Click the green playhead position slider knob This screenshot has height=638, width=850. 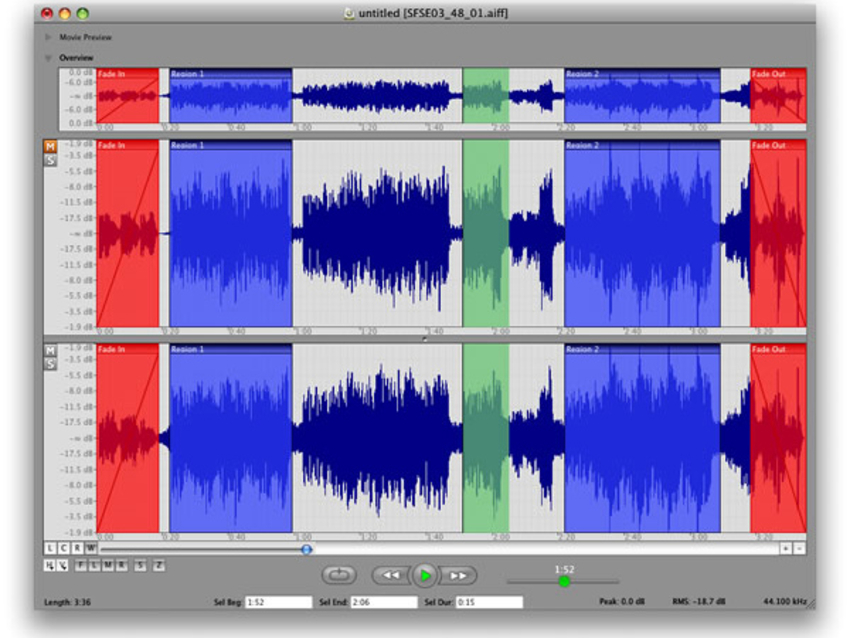pos(564,582)
